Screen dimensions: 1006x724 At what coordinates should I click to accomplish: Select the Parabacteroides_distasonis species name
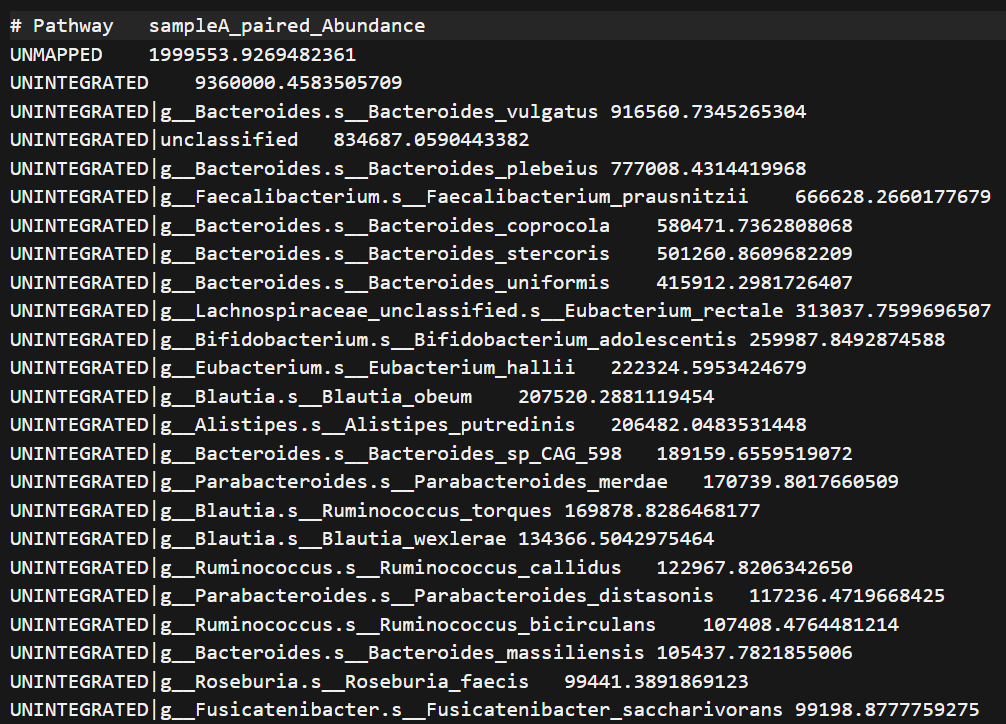pyautogui.click(x=564, y=596)
